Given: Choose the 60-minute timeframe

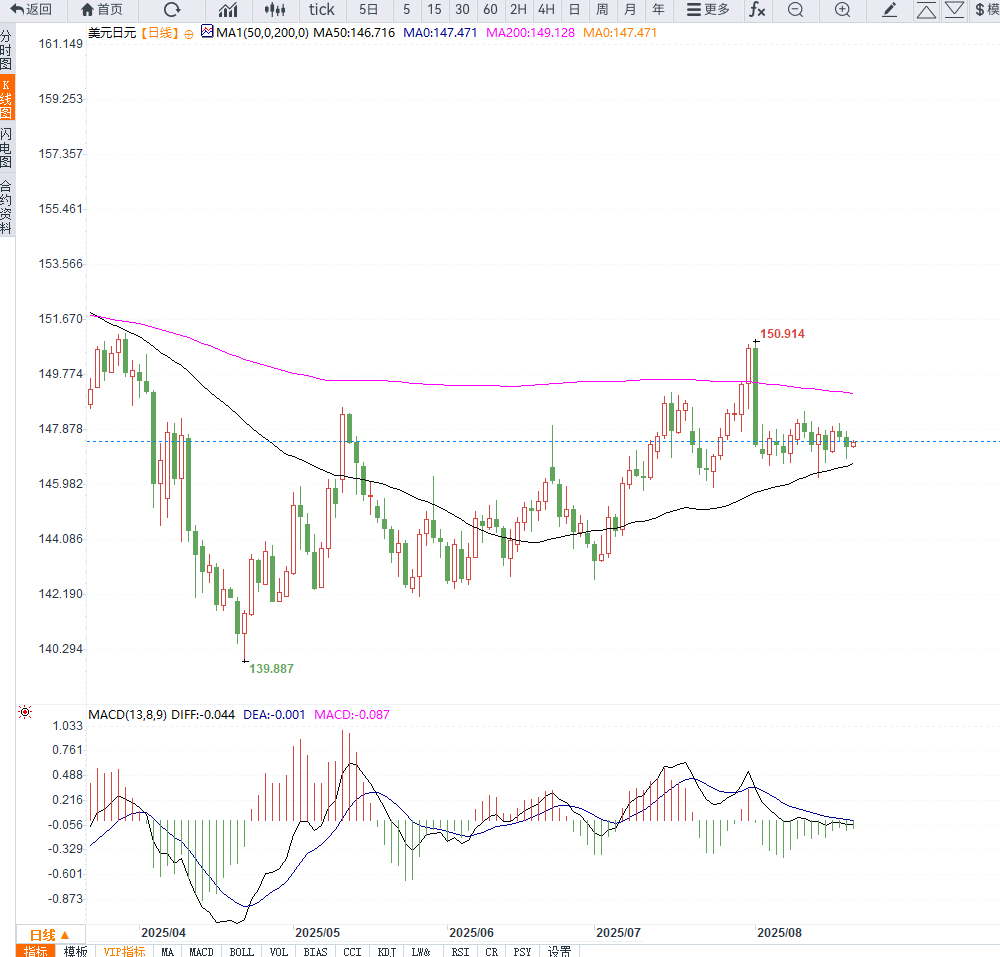Looking at the screenshot, I should pos(490,10).
